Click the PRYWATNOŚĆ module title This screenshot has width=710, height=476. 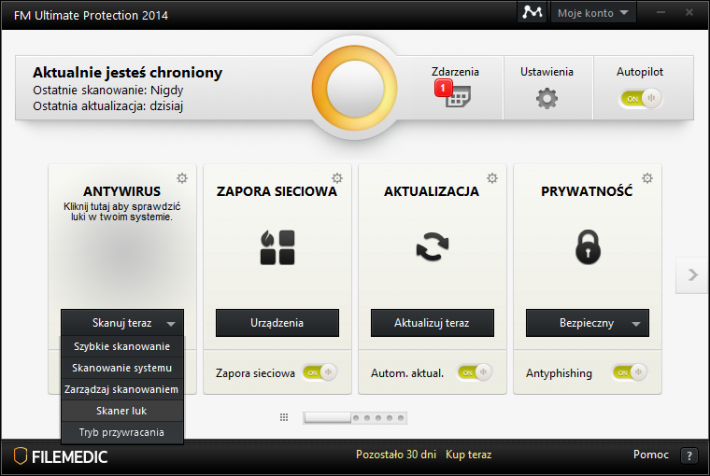pyautogui.click(x=586, y=191)
